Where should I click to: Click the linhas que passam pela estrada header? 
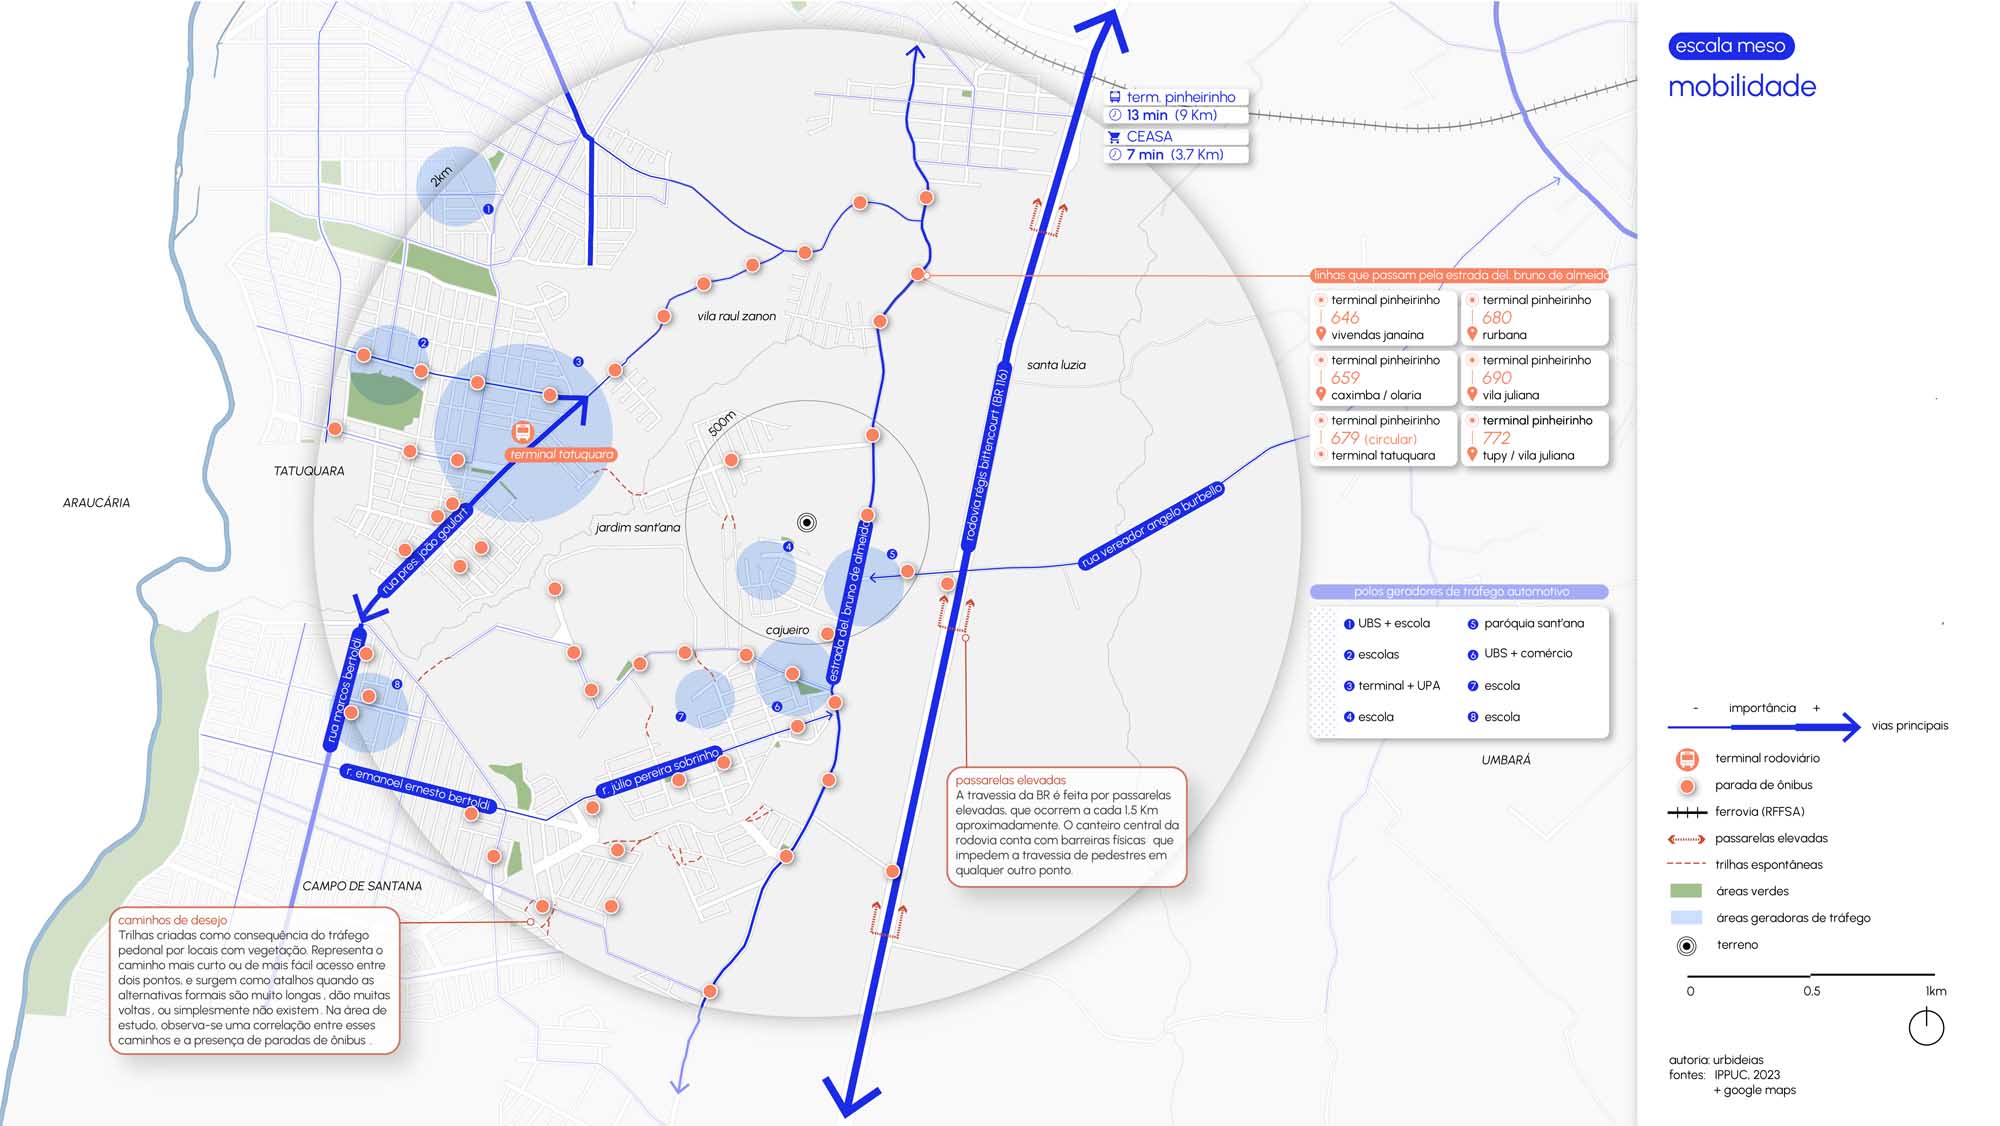(x=1458, y=275)
